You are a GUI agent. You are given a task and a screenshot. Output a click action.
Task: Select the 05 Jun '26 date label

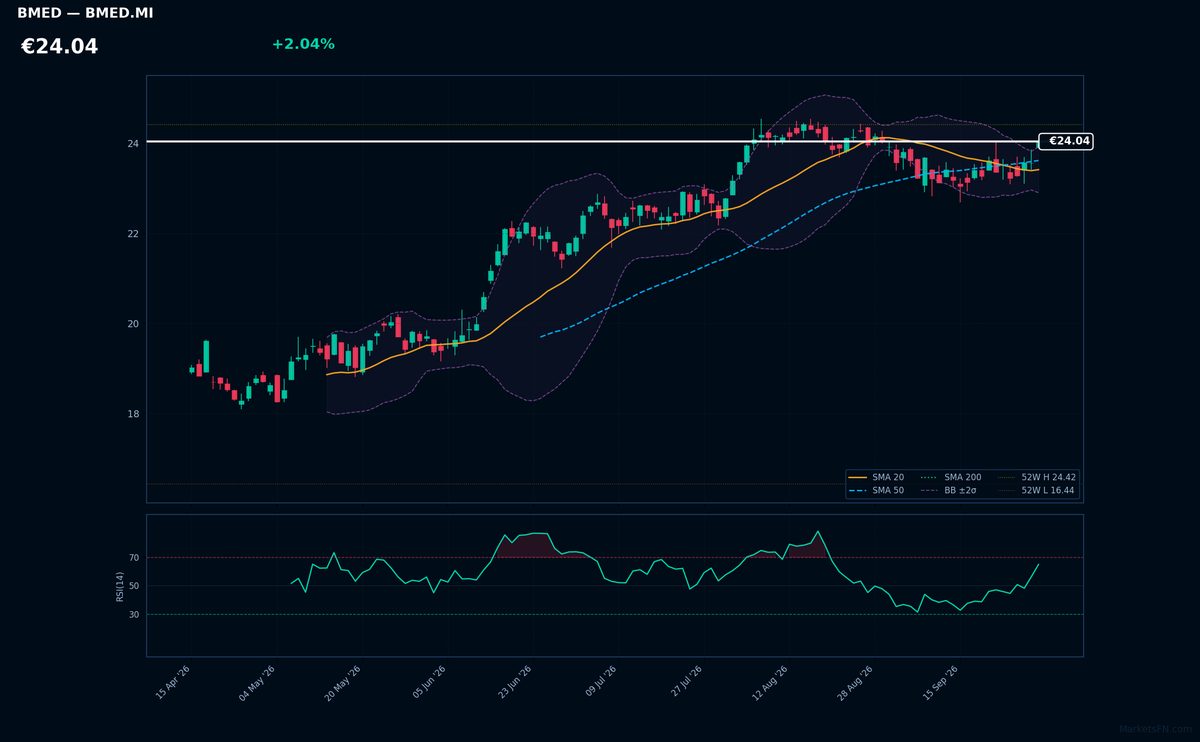pos(429,684)
